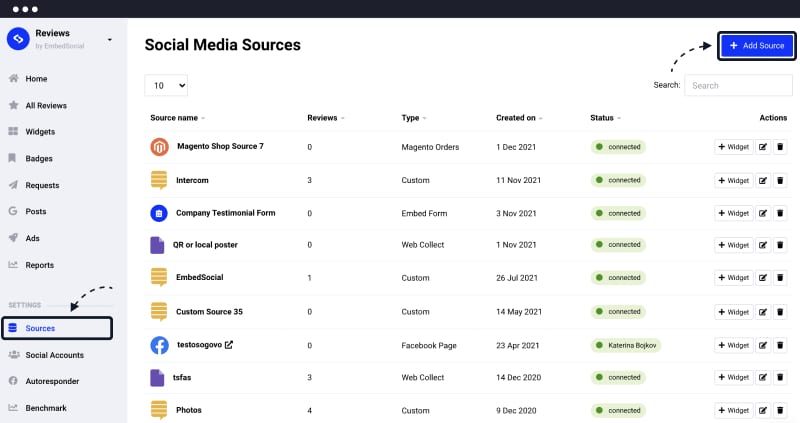Open Benchmark in the sidebar
The width and height of the screenshot is (800, 423).
(x=46, y=408)
